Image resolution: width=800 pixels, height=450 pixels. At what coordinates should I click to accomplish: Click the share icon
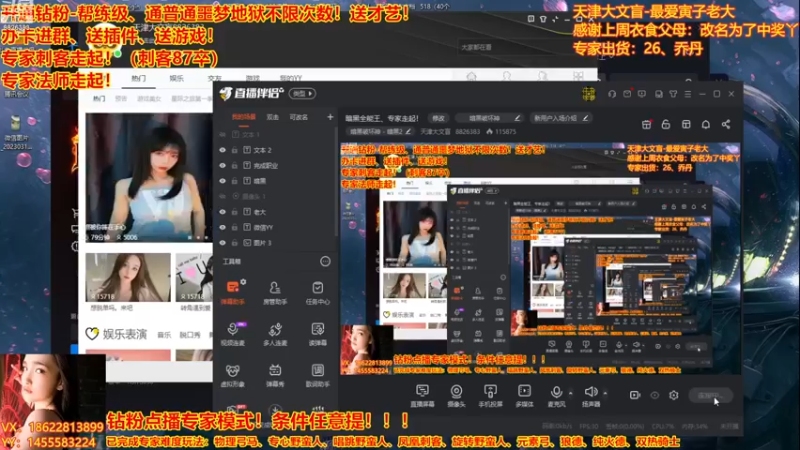point(726,124)
